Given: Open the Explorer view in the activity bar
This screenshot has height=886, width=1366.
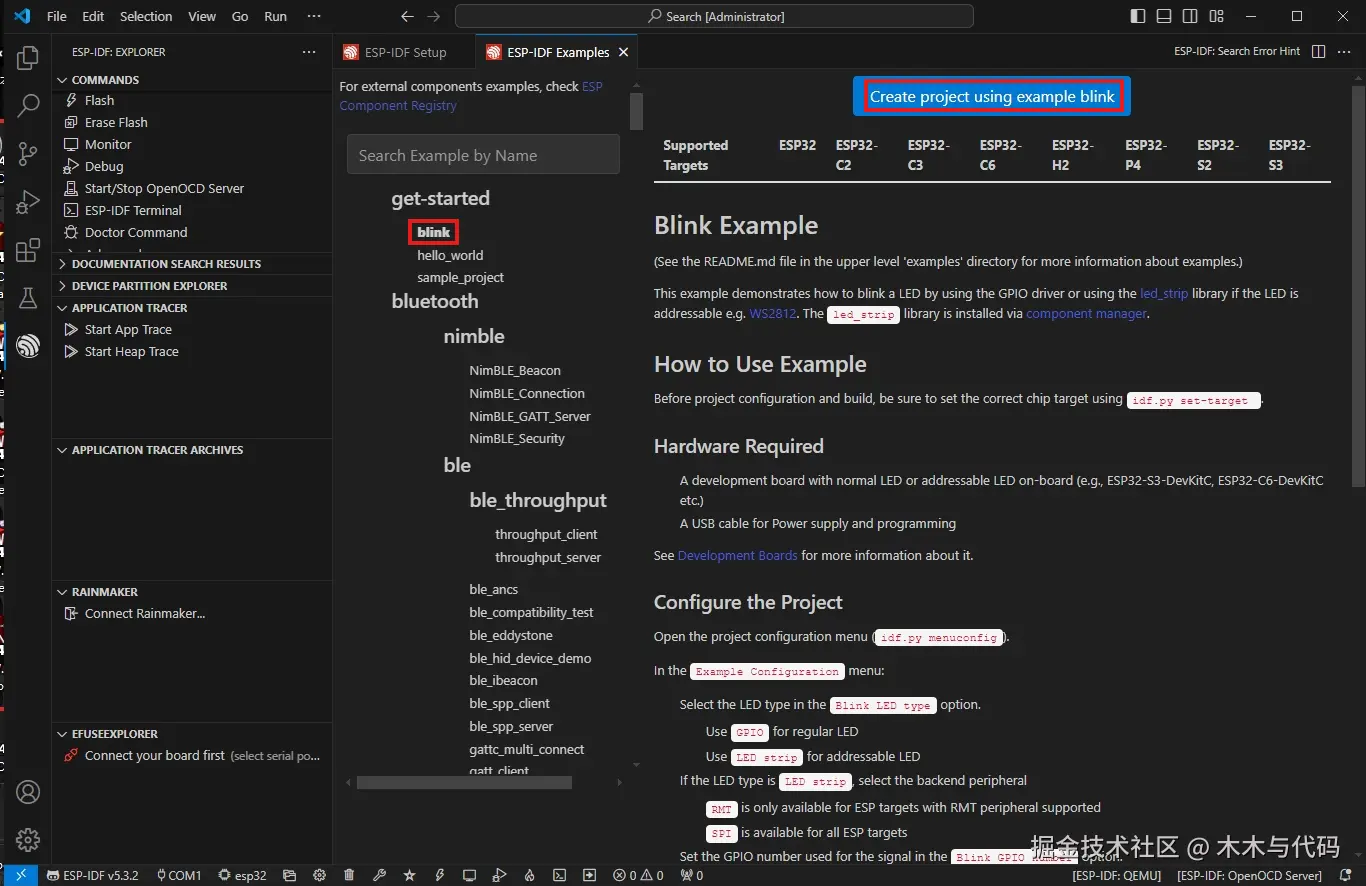Looking at the screenshot, I should [x=28, y=57].
